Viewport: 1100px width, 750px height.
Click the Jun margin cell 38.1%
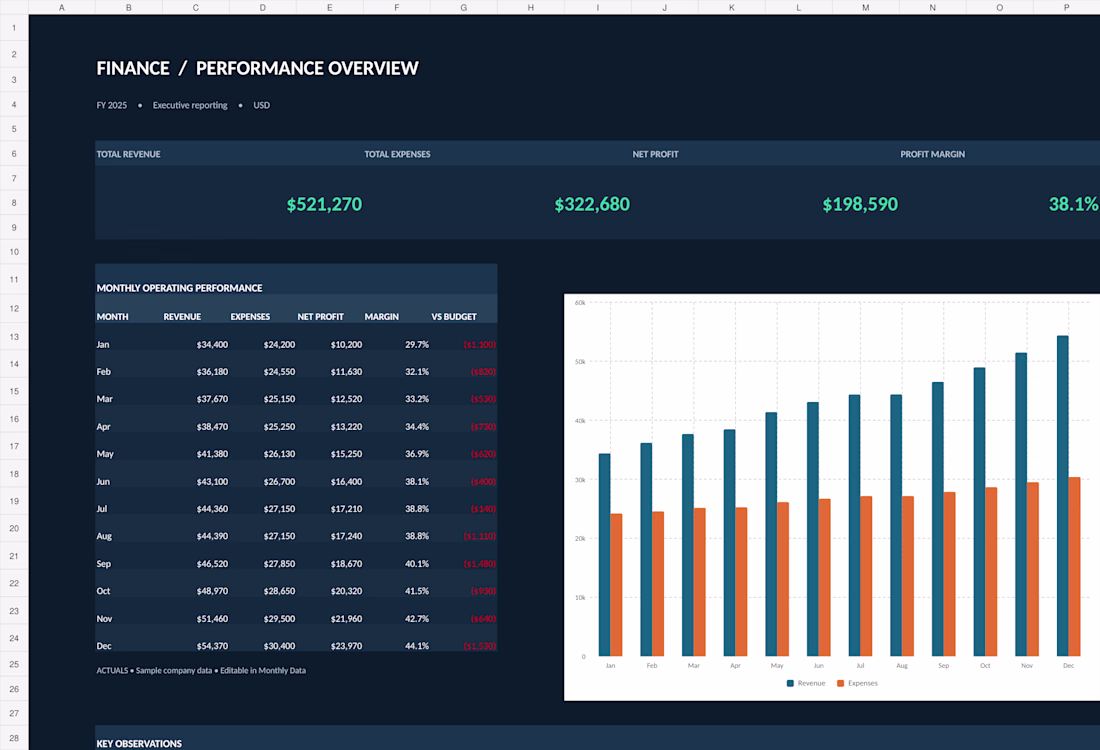(417, 481)
